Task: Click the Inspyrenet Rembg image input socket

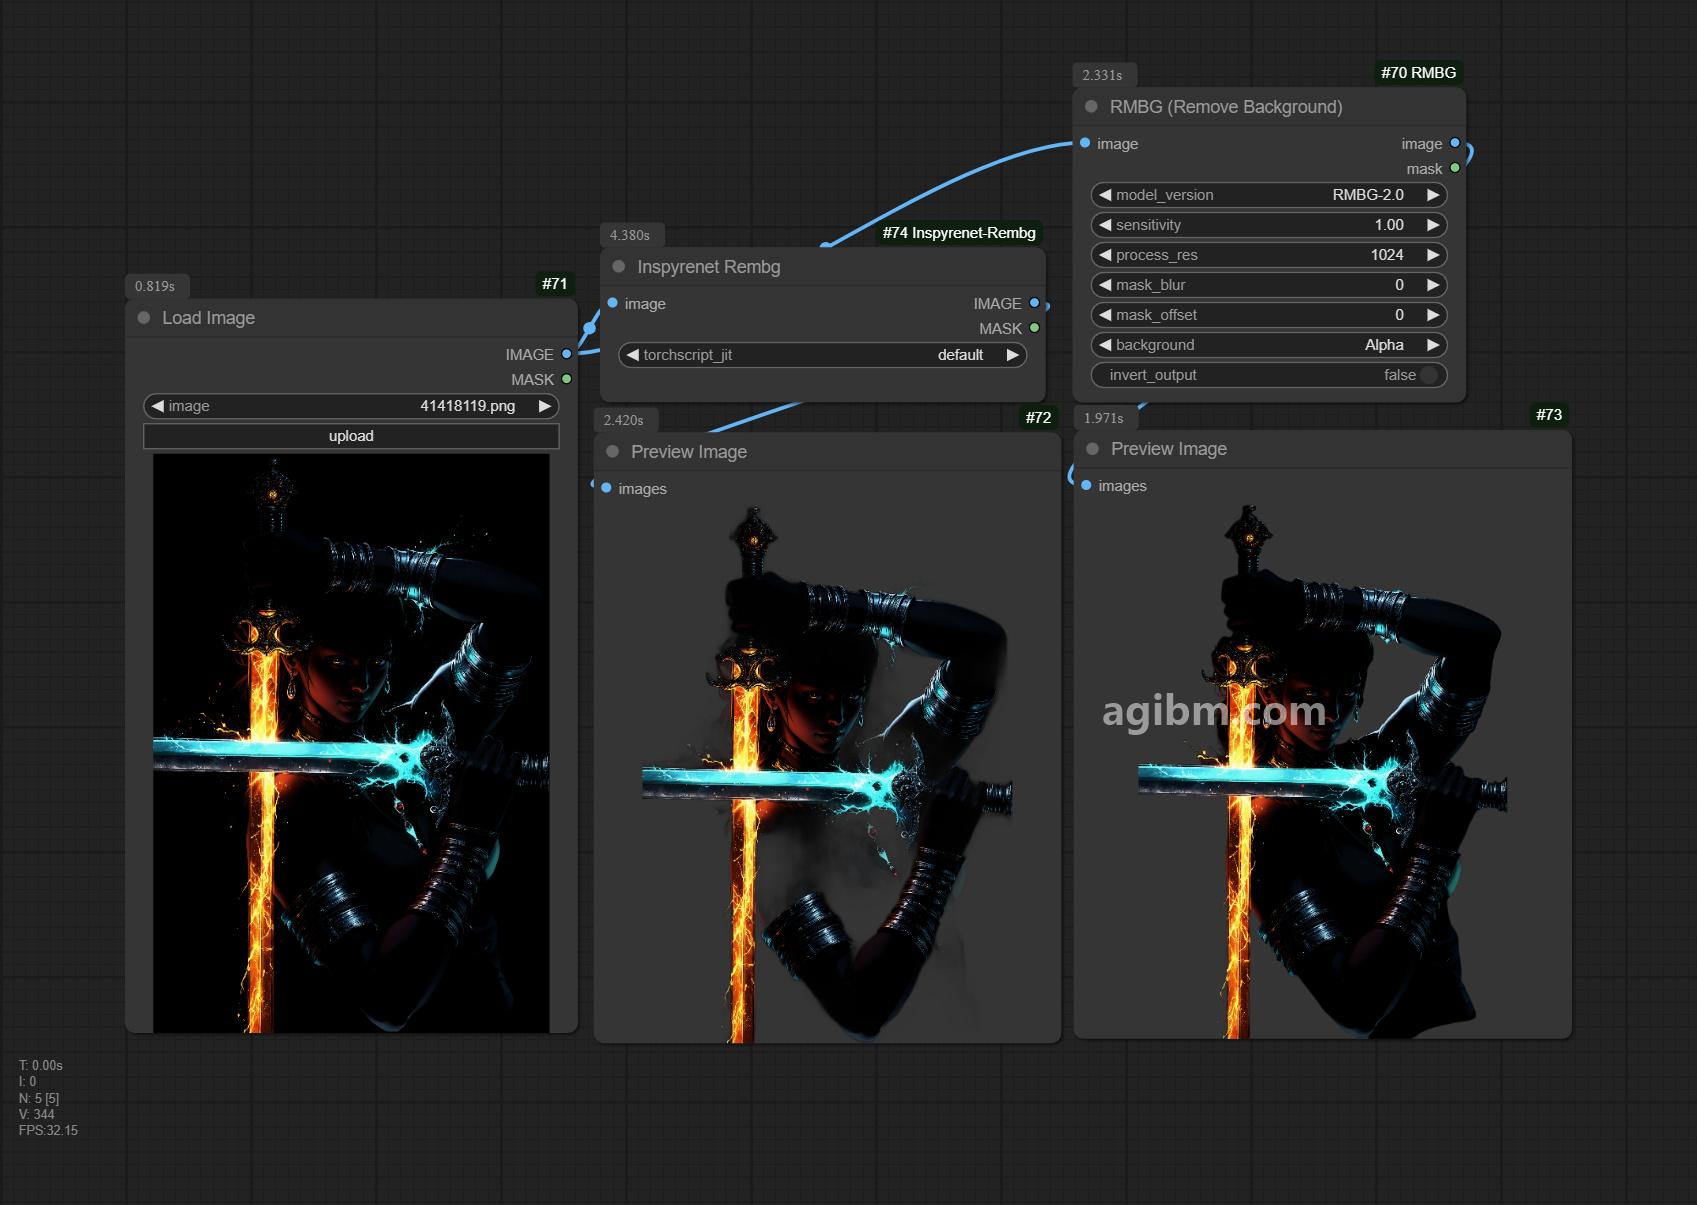Action: (x=612, y=303)
